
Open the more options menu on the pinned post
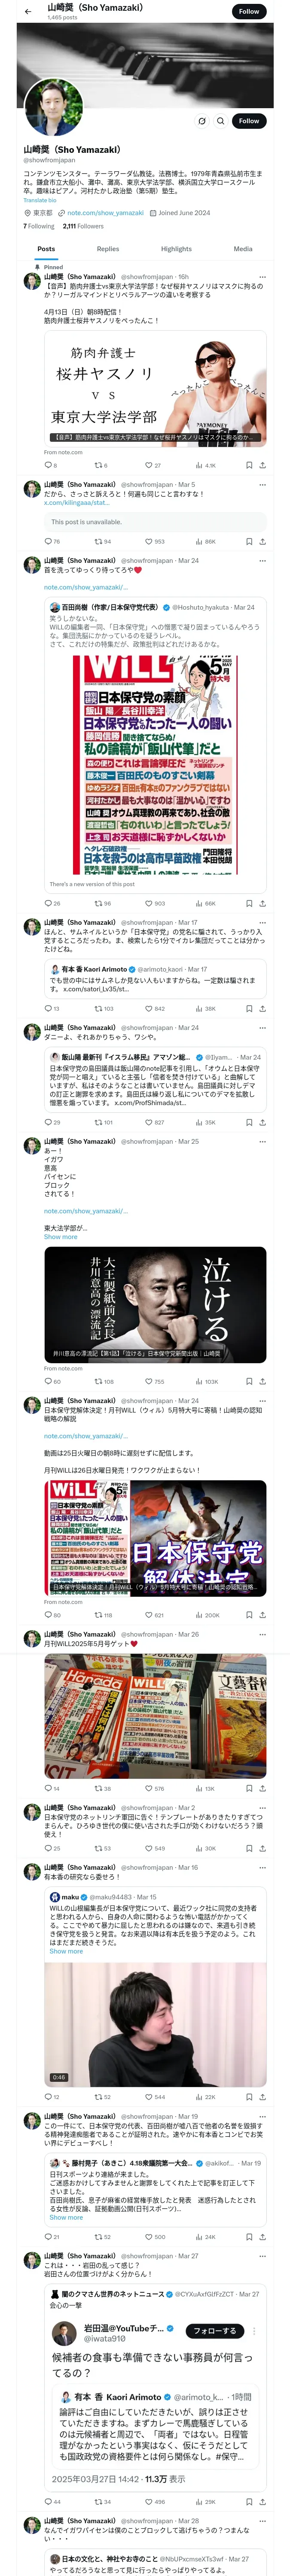click(x=262, y=277)
